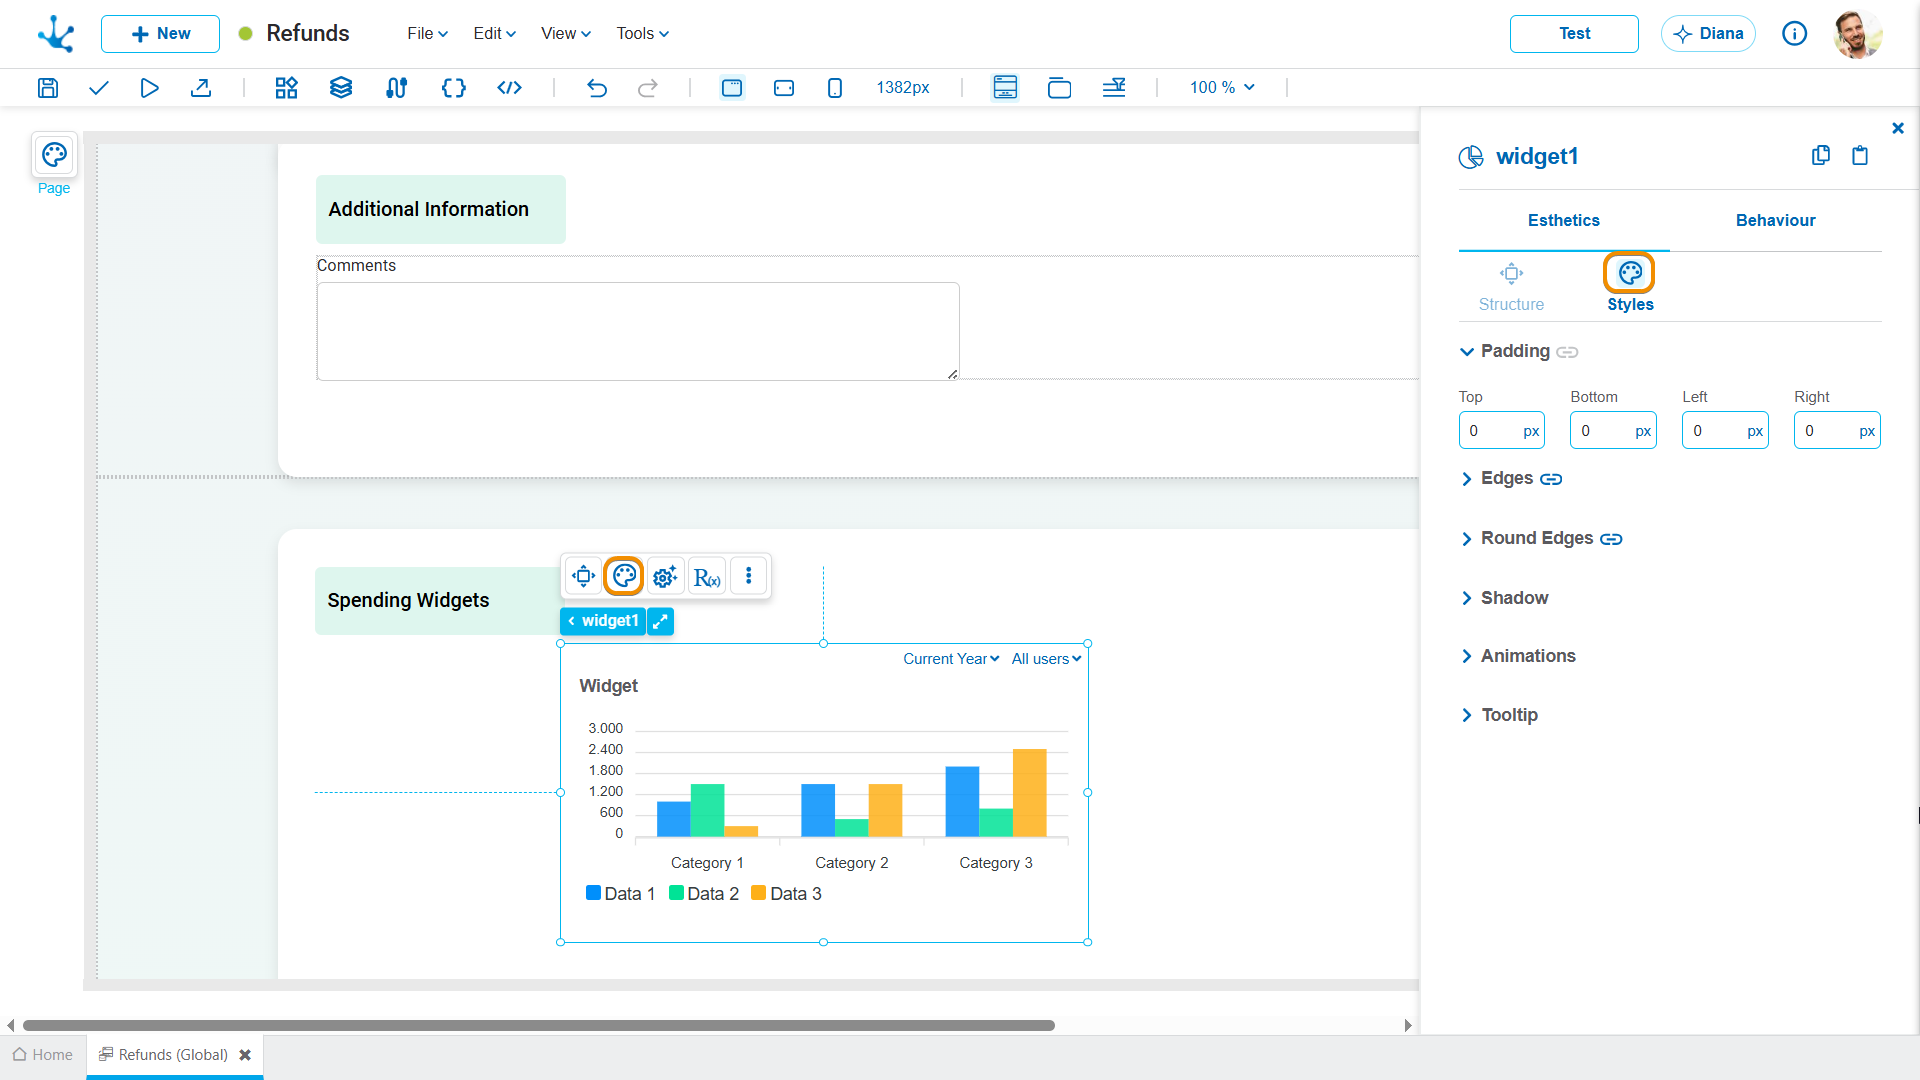Toggle the Round Edges link icon
This screenshot has width=1920, height=1080.
(x=1611, y=539)
